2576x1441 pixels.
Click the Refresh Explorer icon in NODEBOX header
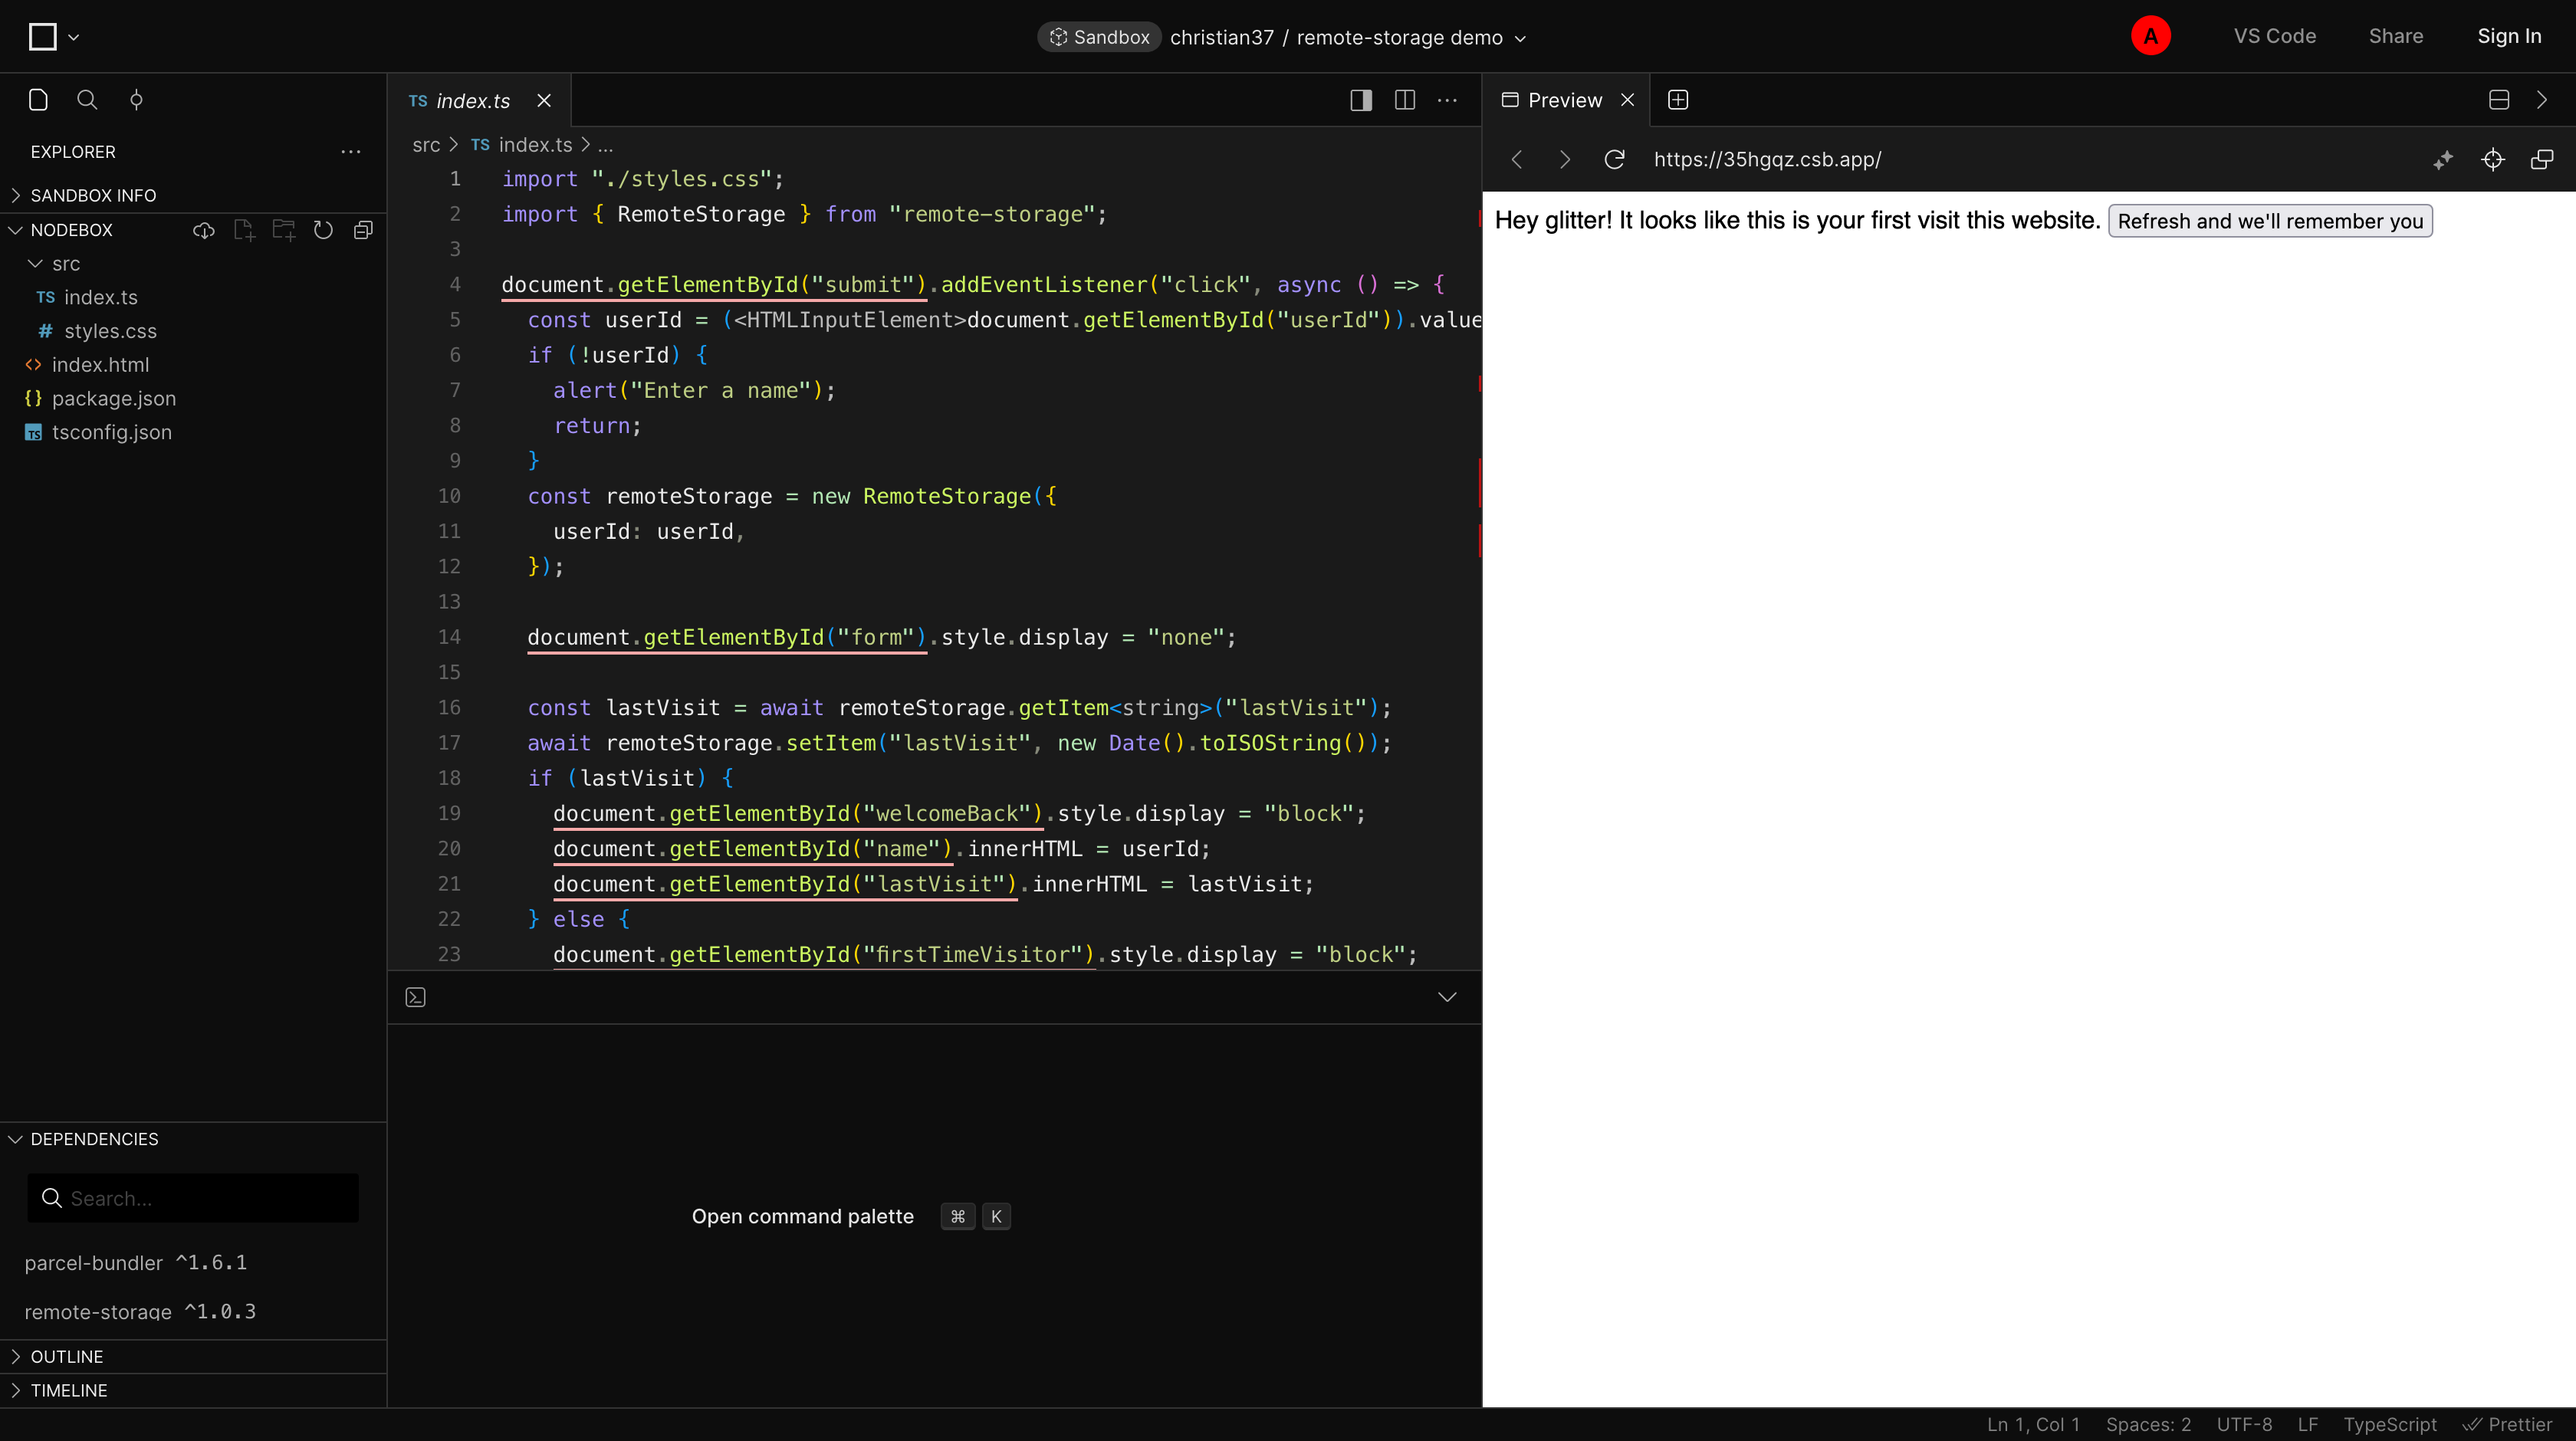click(x=323, y=231)
